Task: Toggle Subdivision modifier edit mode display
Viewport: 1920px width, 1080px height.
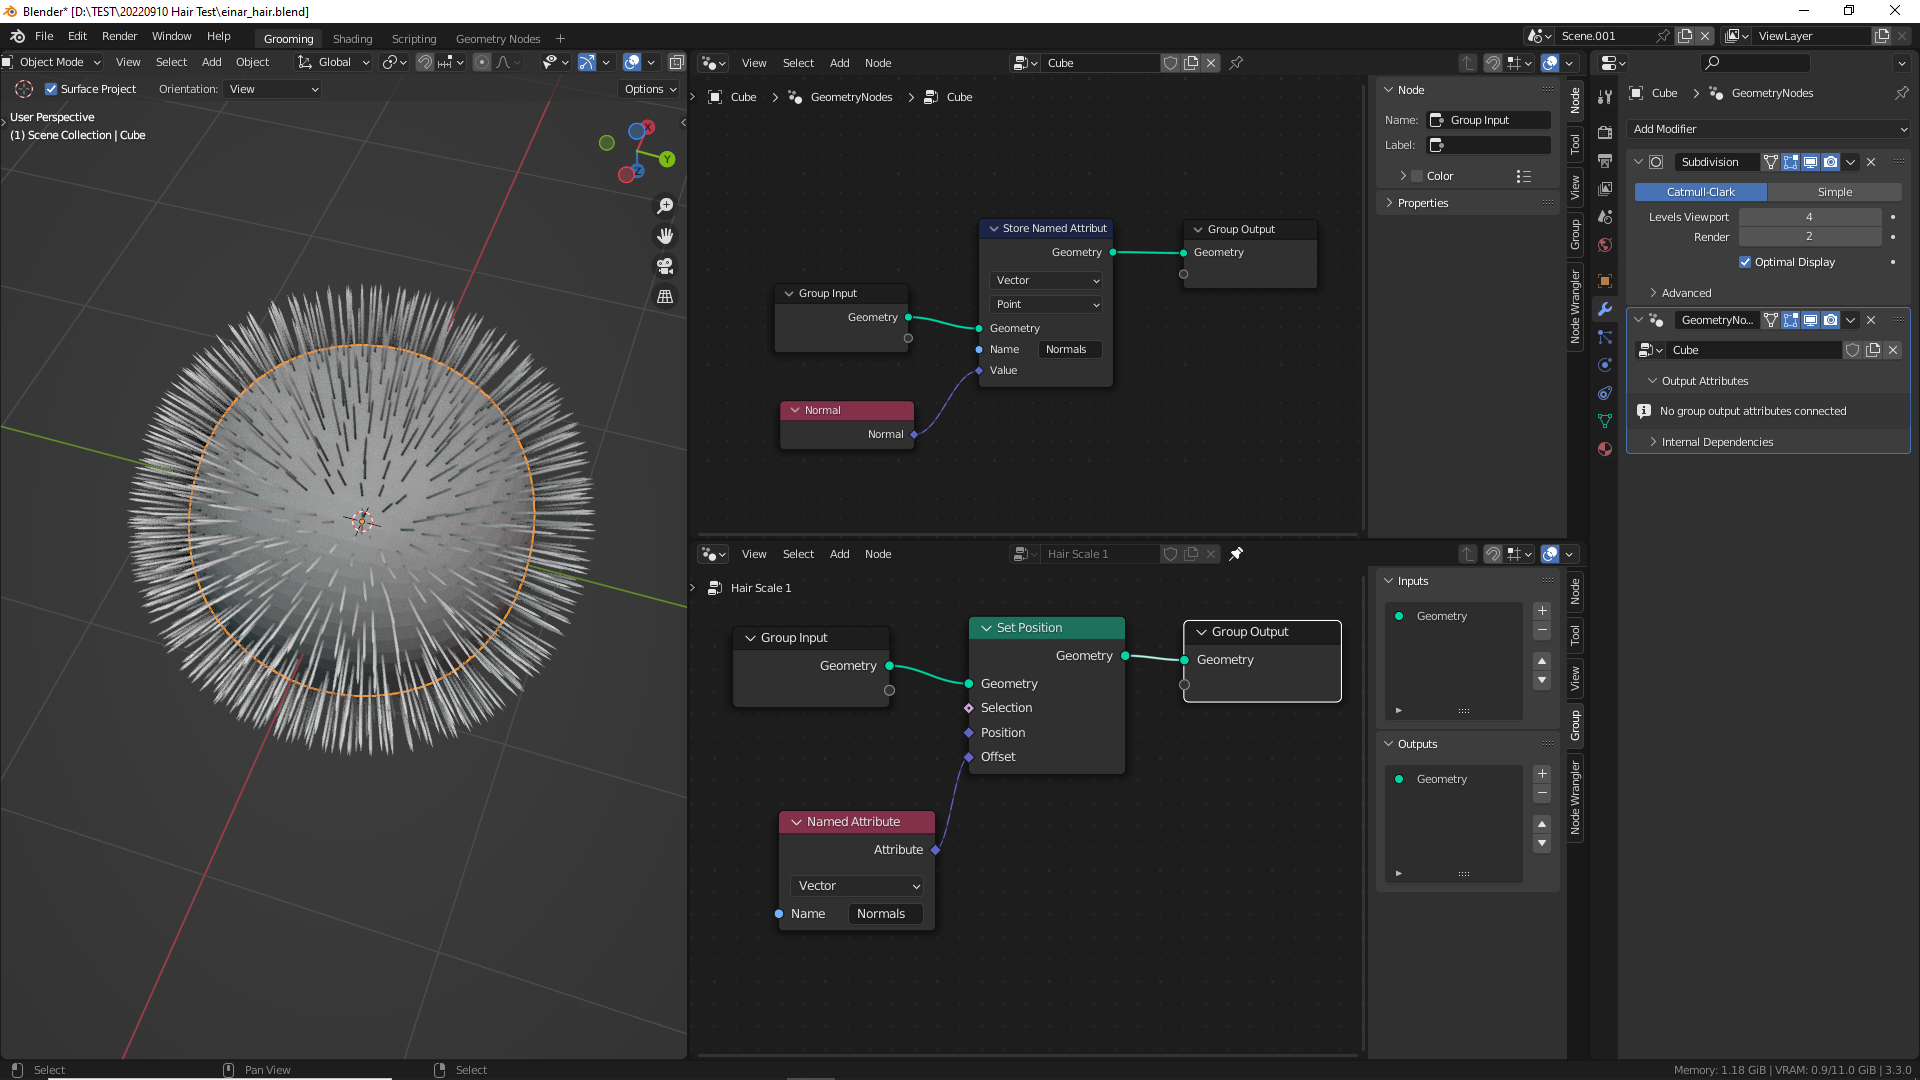Action: pos(1791,162)
